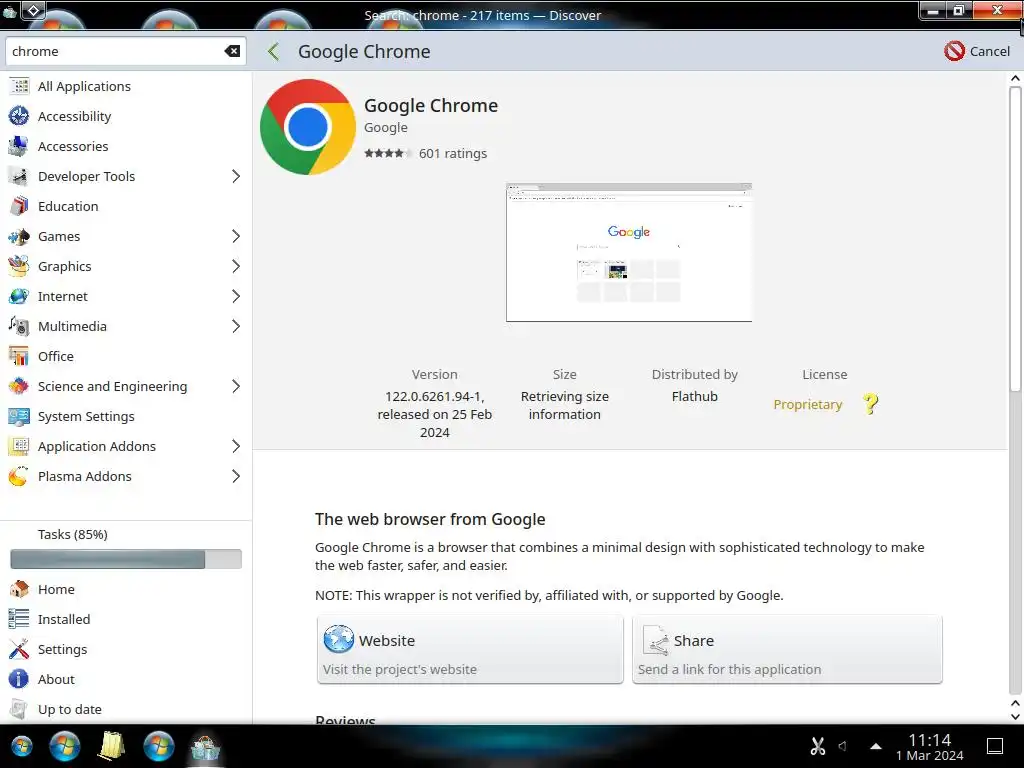
Task: Click the Plasma Addons icon
Action: click(x=19, y=477)
